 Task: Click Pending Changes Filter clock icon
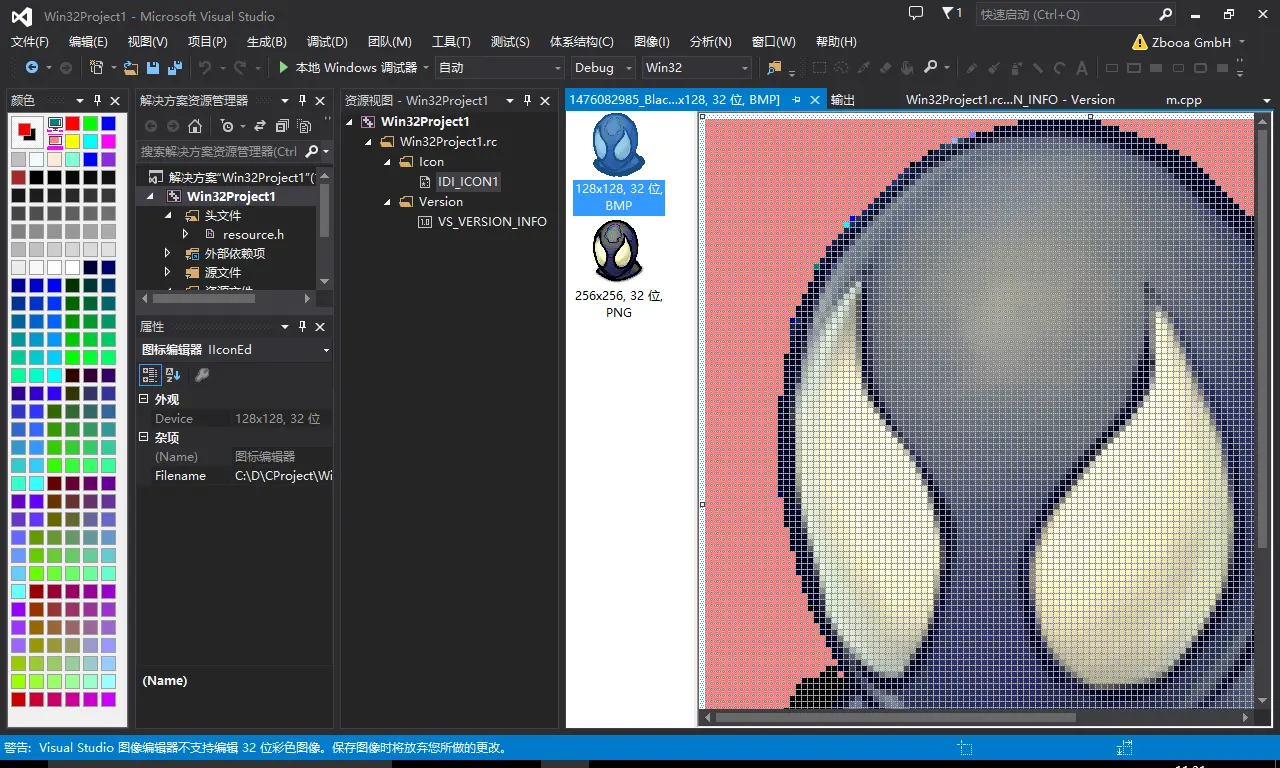click(227, 126)
